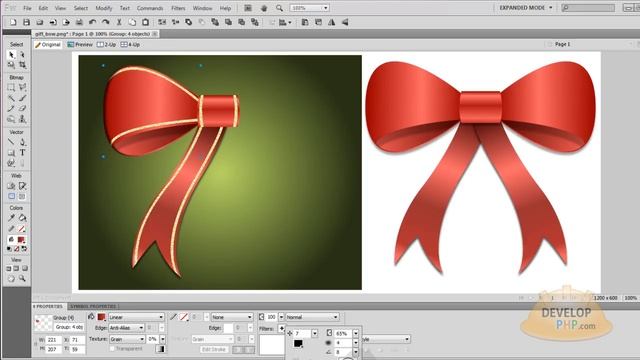This screenshot has height=360, width=640.
Task: Click the Add filters plus button
Action: click(281, 328)
